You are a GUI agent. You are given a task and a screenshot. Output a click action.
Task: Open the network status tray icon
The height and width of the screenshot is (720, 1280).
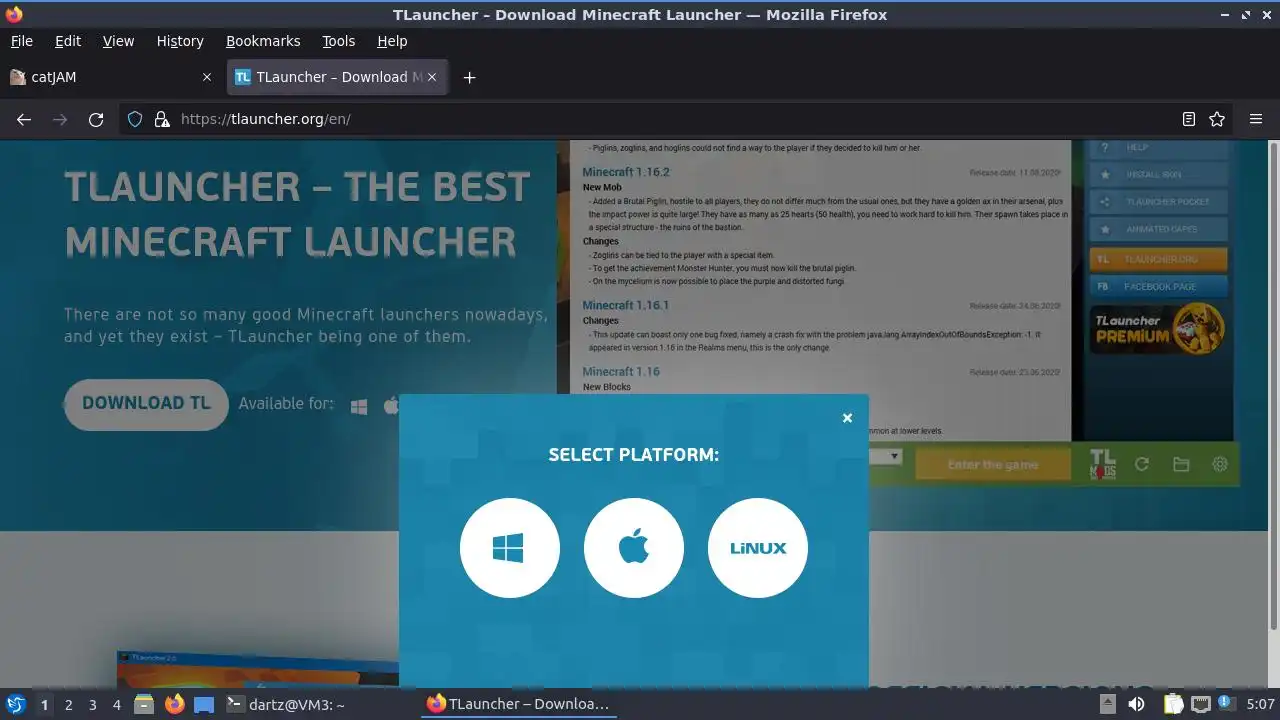(x=1200, y=704)
